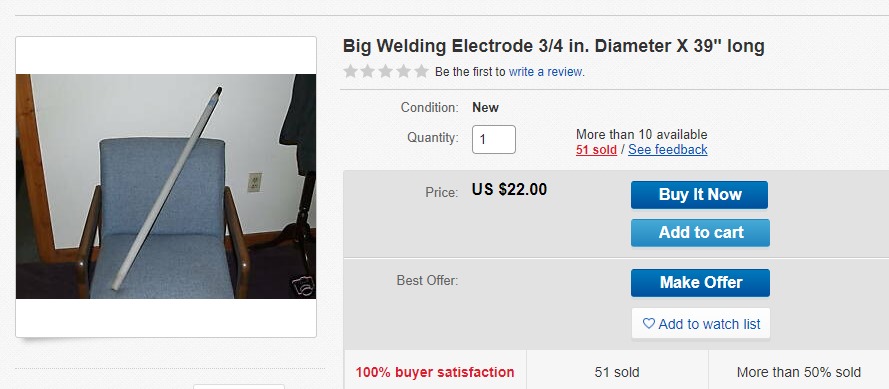The width and height of the screenshot is (889, 389).
Task: Open the See feedback link
Action: [x=667, y=150]
